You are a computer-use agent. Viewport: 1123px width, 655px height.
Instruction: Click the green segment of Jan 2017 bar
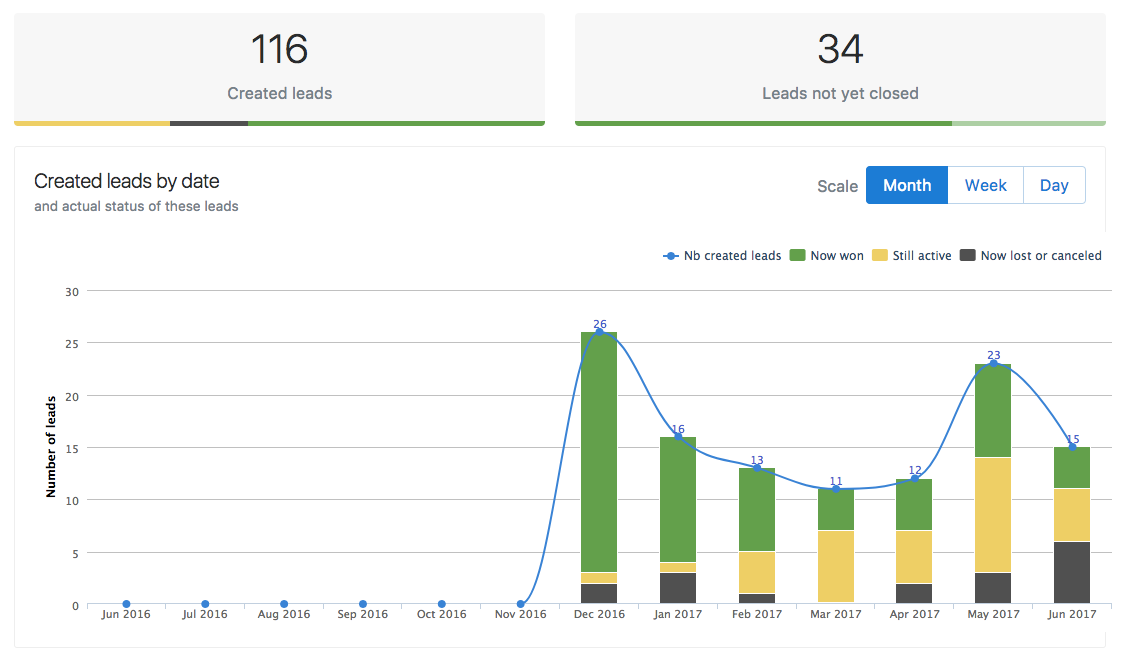pyautogui.click(x=678, y=500)
